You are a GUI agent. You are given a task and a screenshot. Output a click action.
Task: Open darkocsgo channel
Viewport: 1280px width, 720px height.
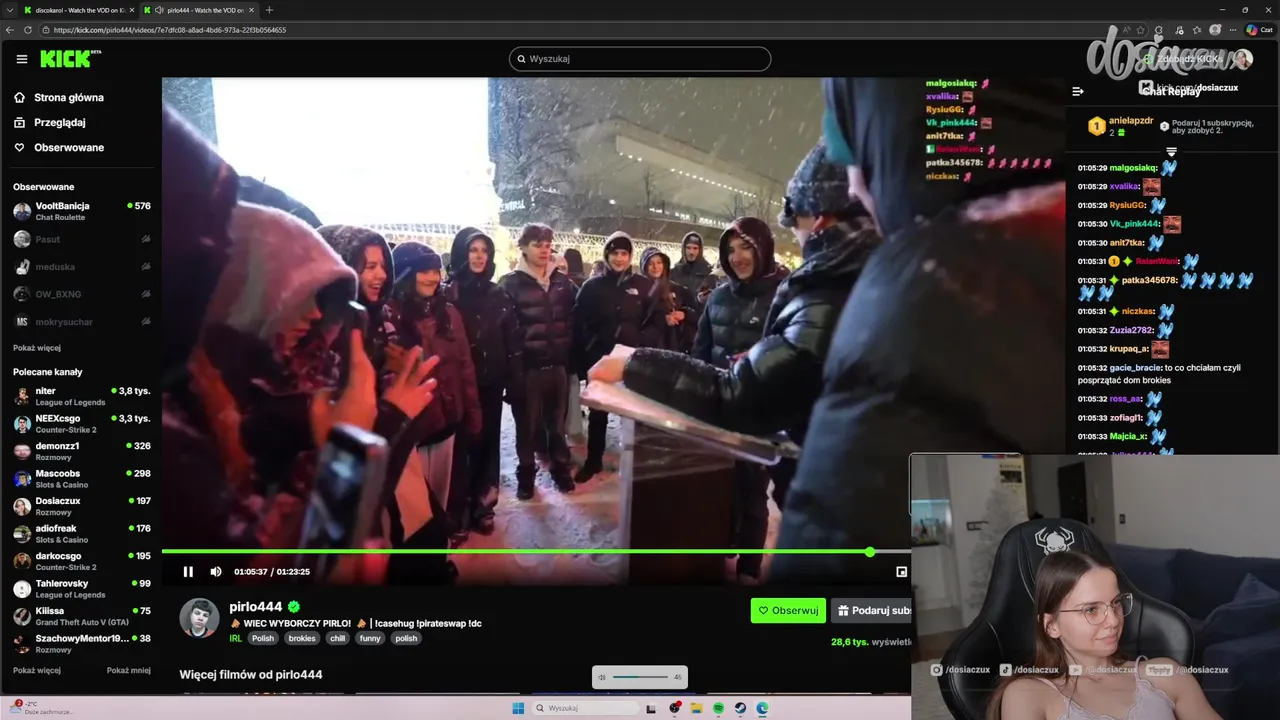pyautogui.click(x=81, y=561)
